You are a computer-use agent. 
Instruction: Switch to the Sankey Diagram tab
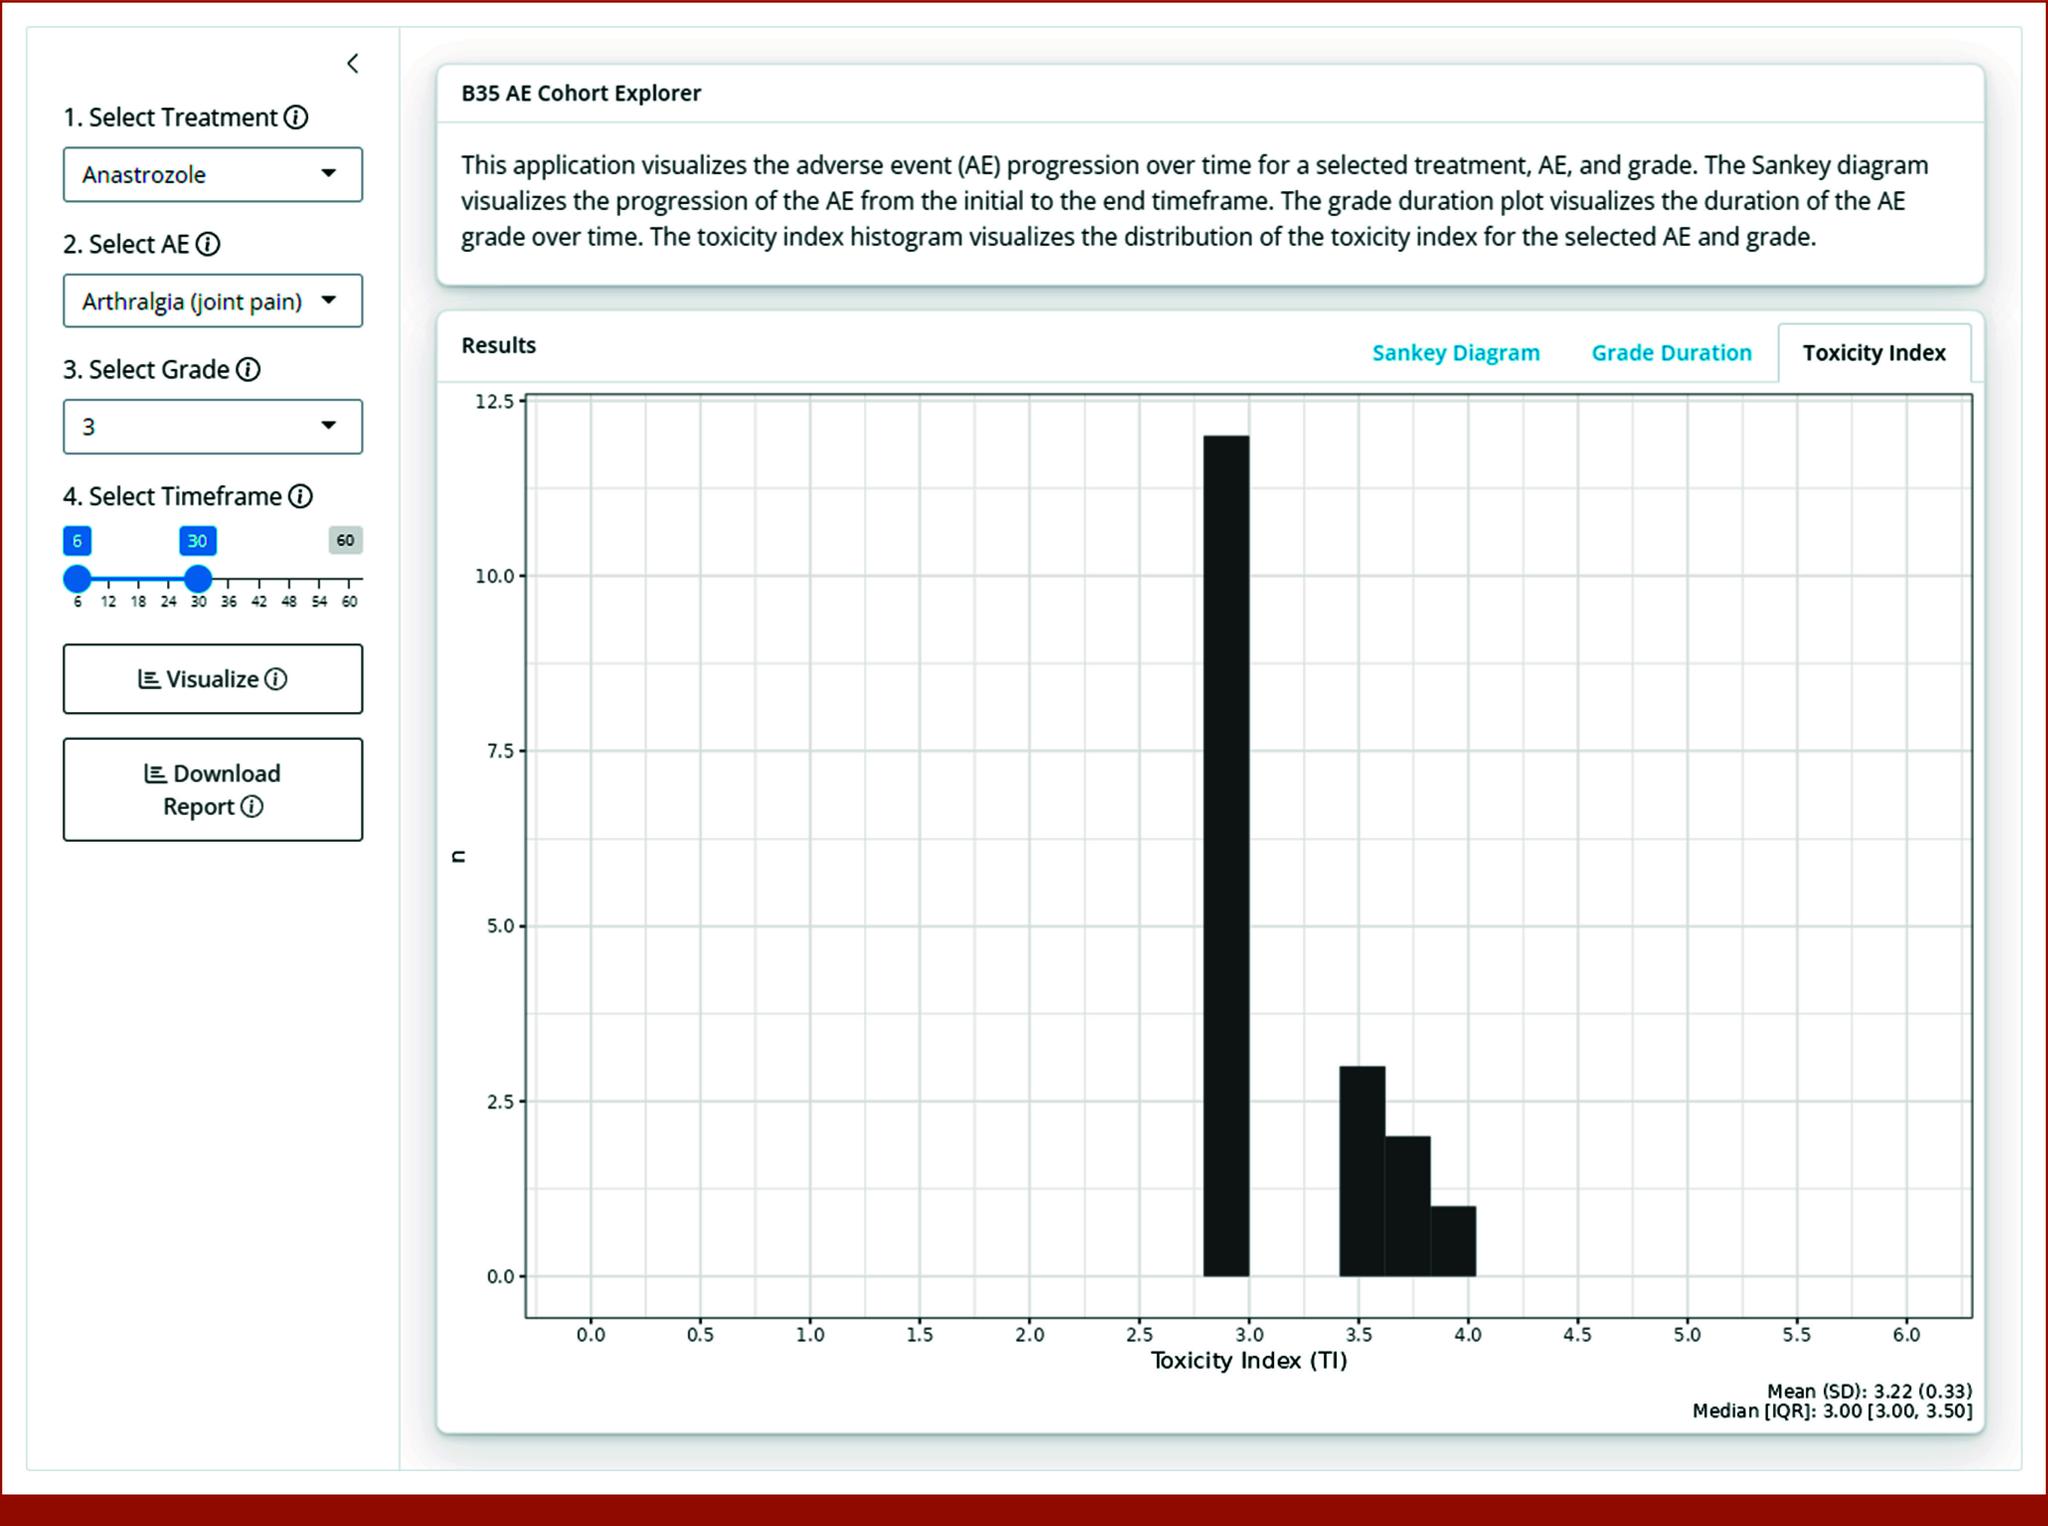[1456, 353]
